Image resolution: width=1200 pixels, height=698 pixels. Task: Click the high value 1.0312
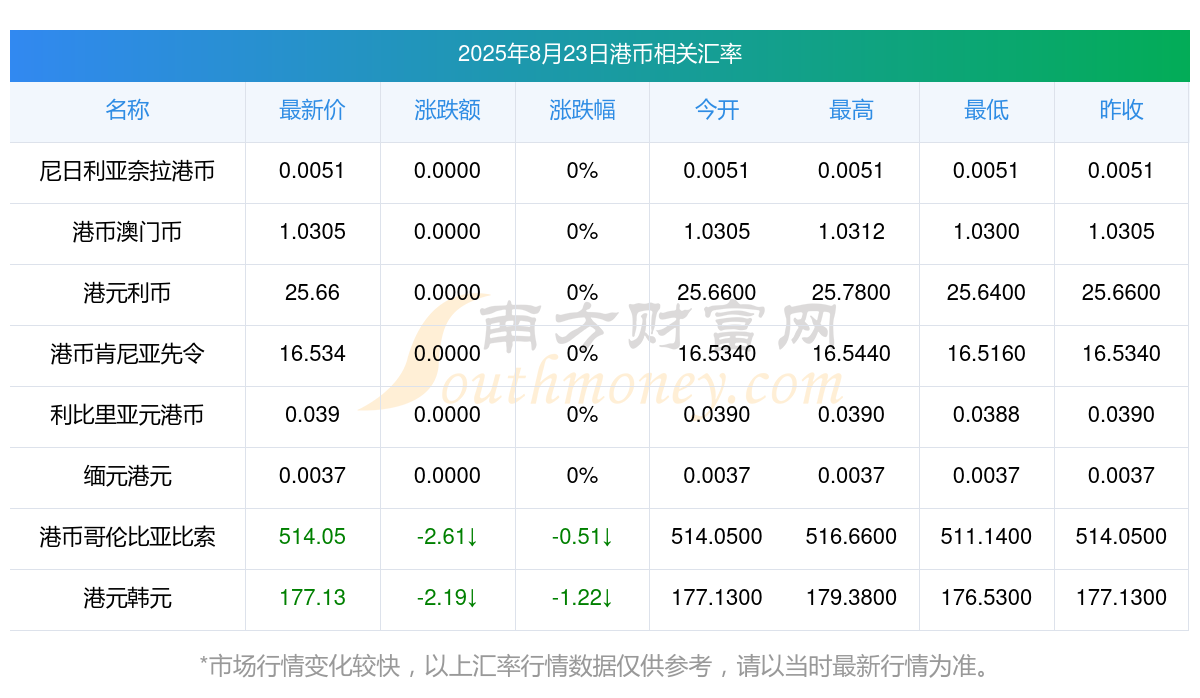(851, 232)
